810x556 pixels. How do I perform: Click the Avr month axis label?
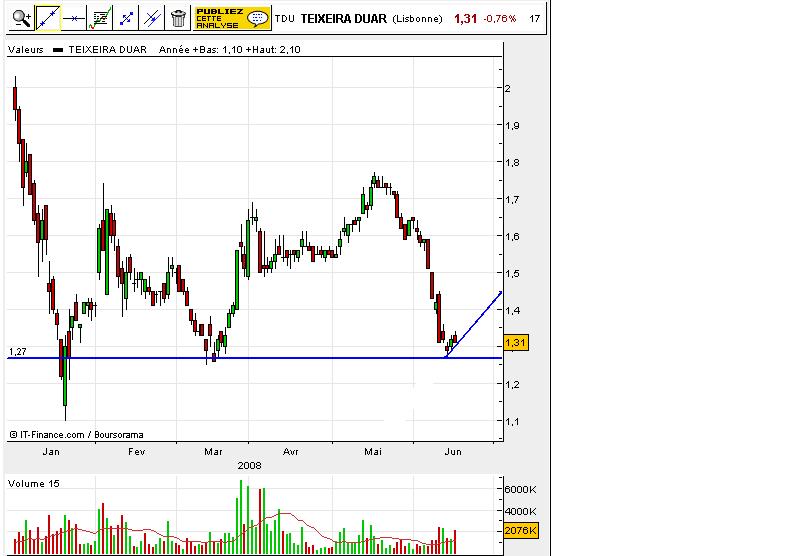coord(290,452)
